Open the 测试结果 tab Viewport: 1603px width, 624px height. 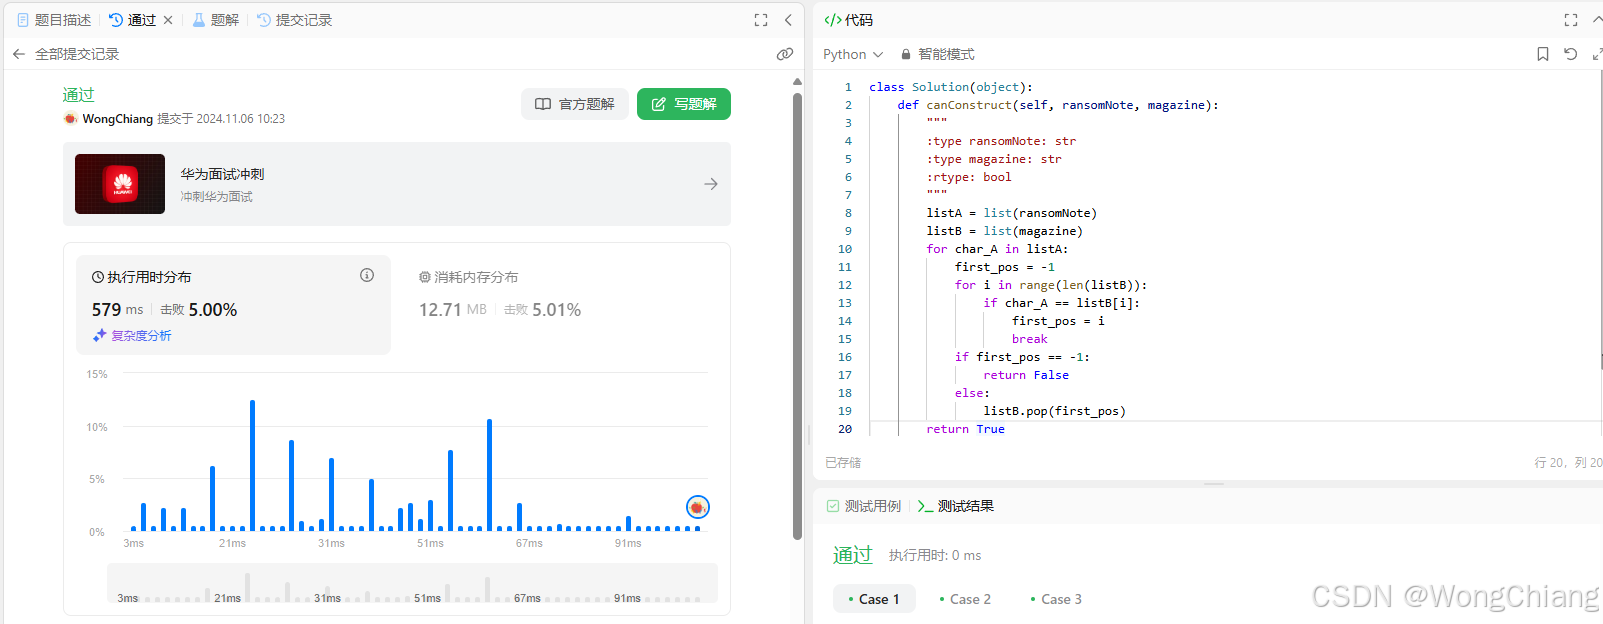coord(955,506)
